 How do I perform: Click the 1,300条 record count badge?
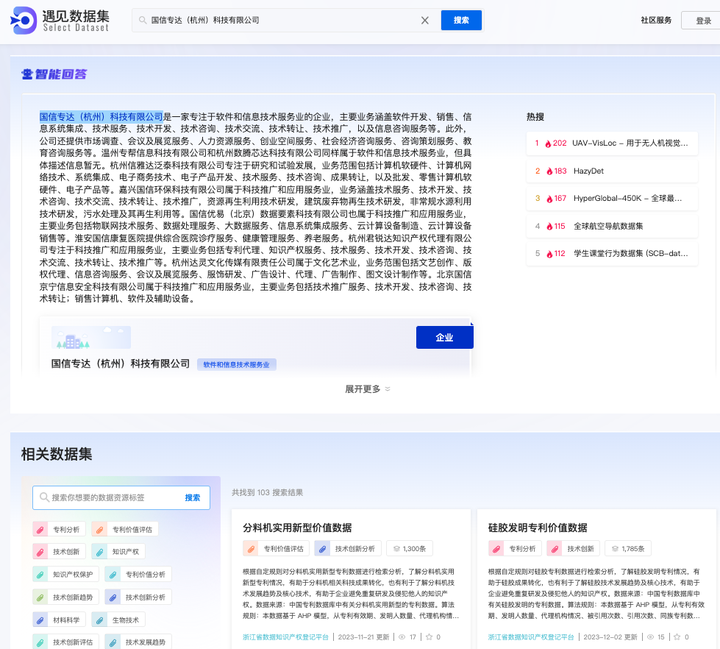point(410,548)
